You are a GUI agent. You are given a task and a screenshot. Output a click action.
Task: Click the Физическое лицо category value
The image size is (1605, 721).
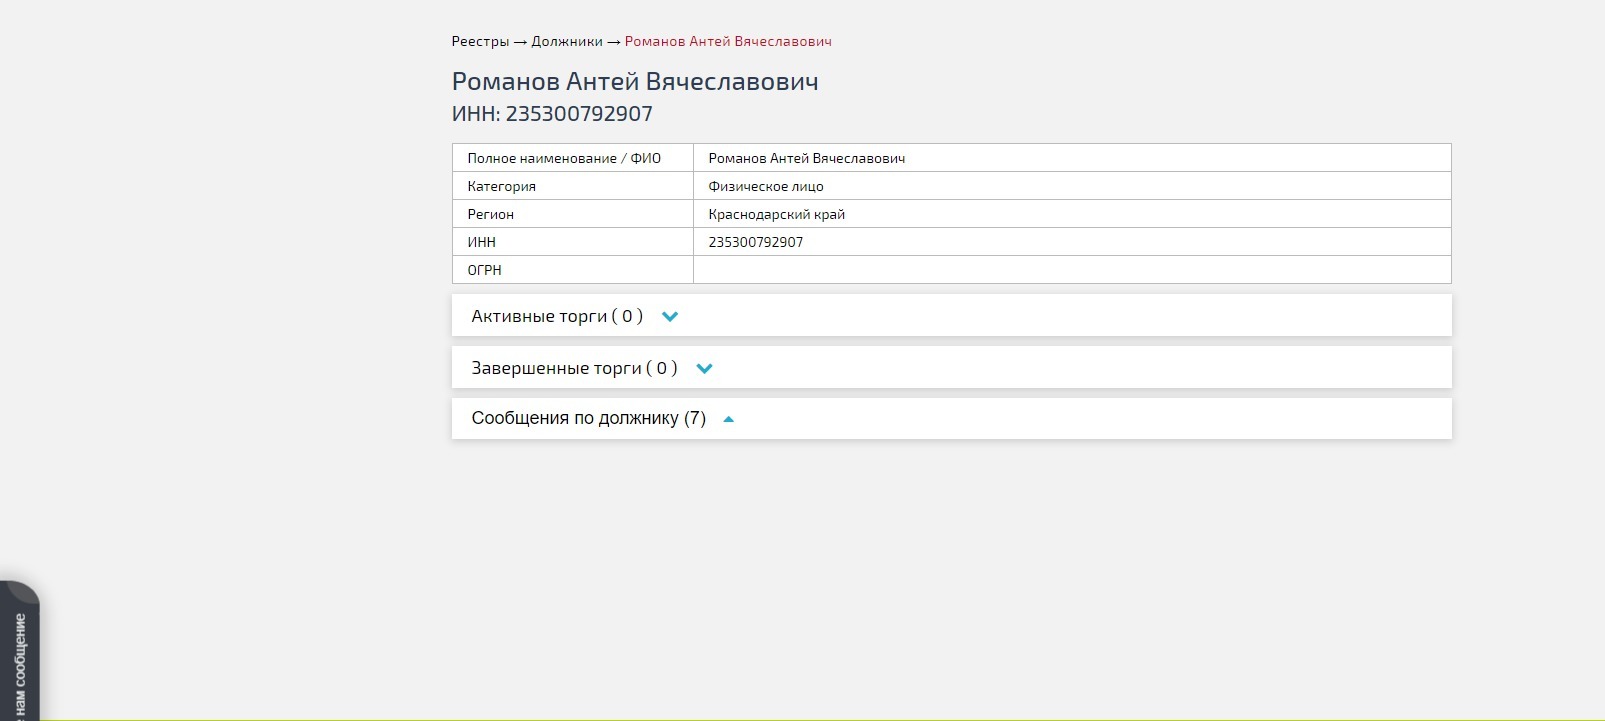(766, 186)
